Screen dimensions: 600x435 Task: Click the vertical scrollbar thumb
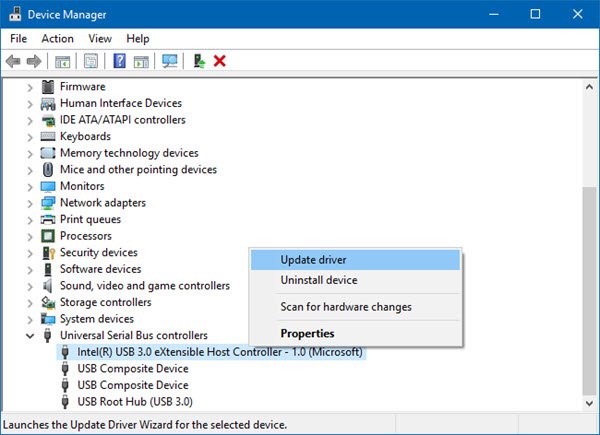pos(589,291)
